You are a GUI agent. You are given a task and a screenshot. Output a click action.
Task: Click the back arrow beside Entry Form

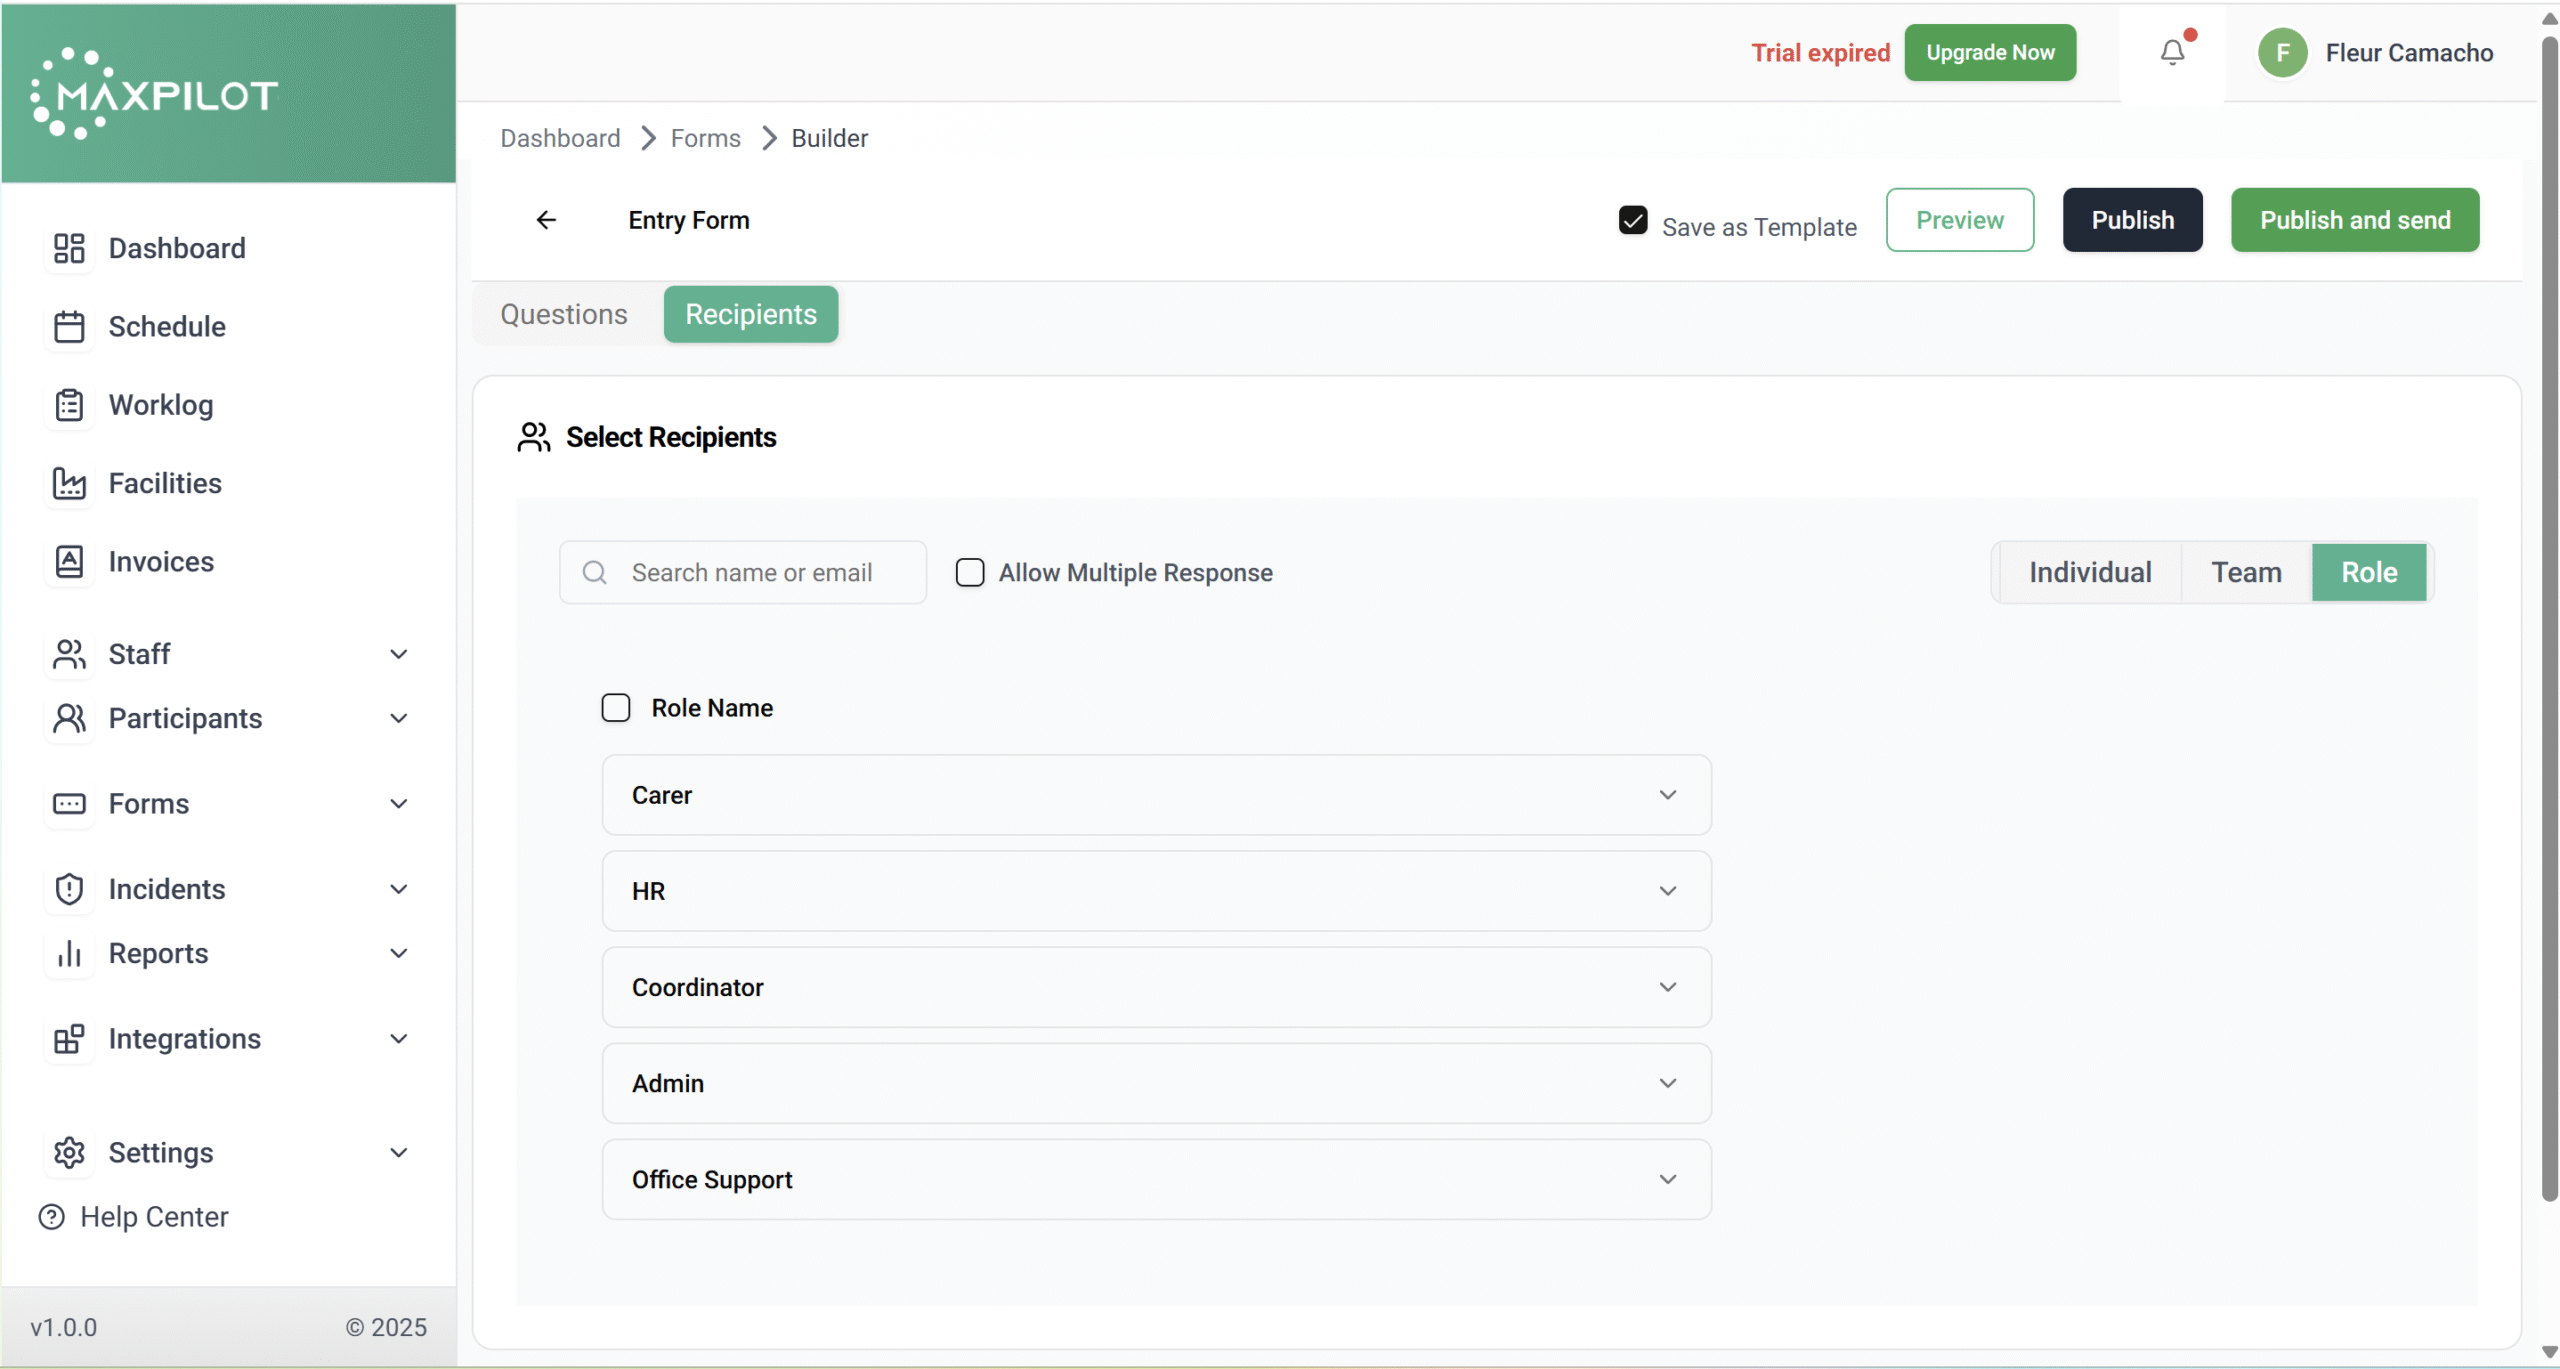[546, 220]
